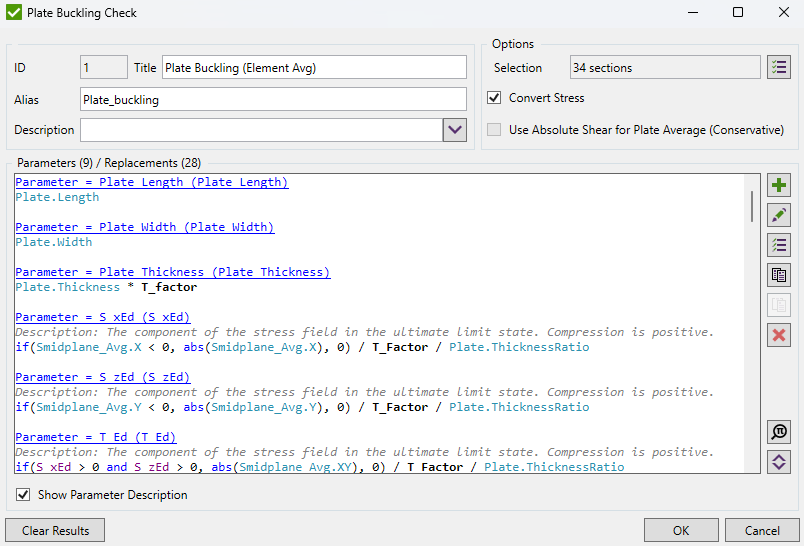Expand the Description dropdown arrow
This screenshot has width=804, height=546.
[455, 130]
